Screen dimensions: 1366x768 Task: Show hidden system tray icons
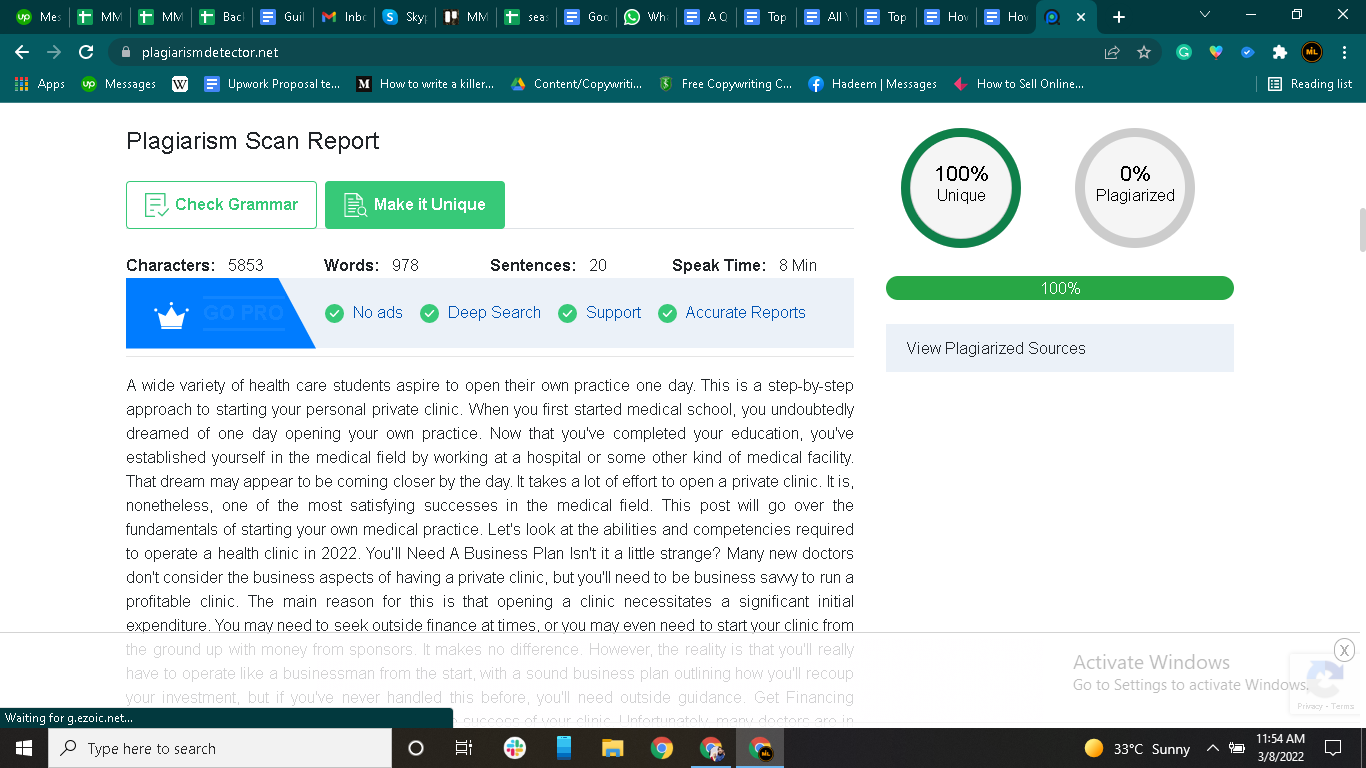pos(1212,748)
